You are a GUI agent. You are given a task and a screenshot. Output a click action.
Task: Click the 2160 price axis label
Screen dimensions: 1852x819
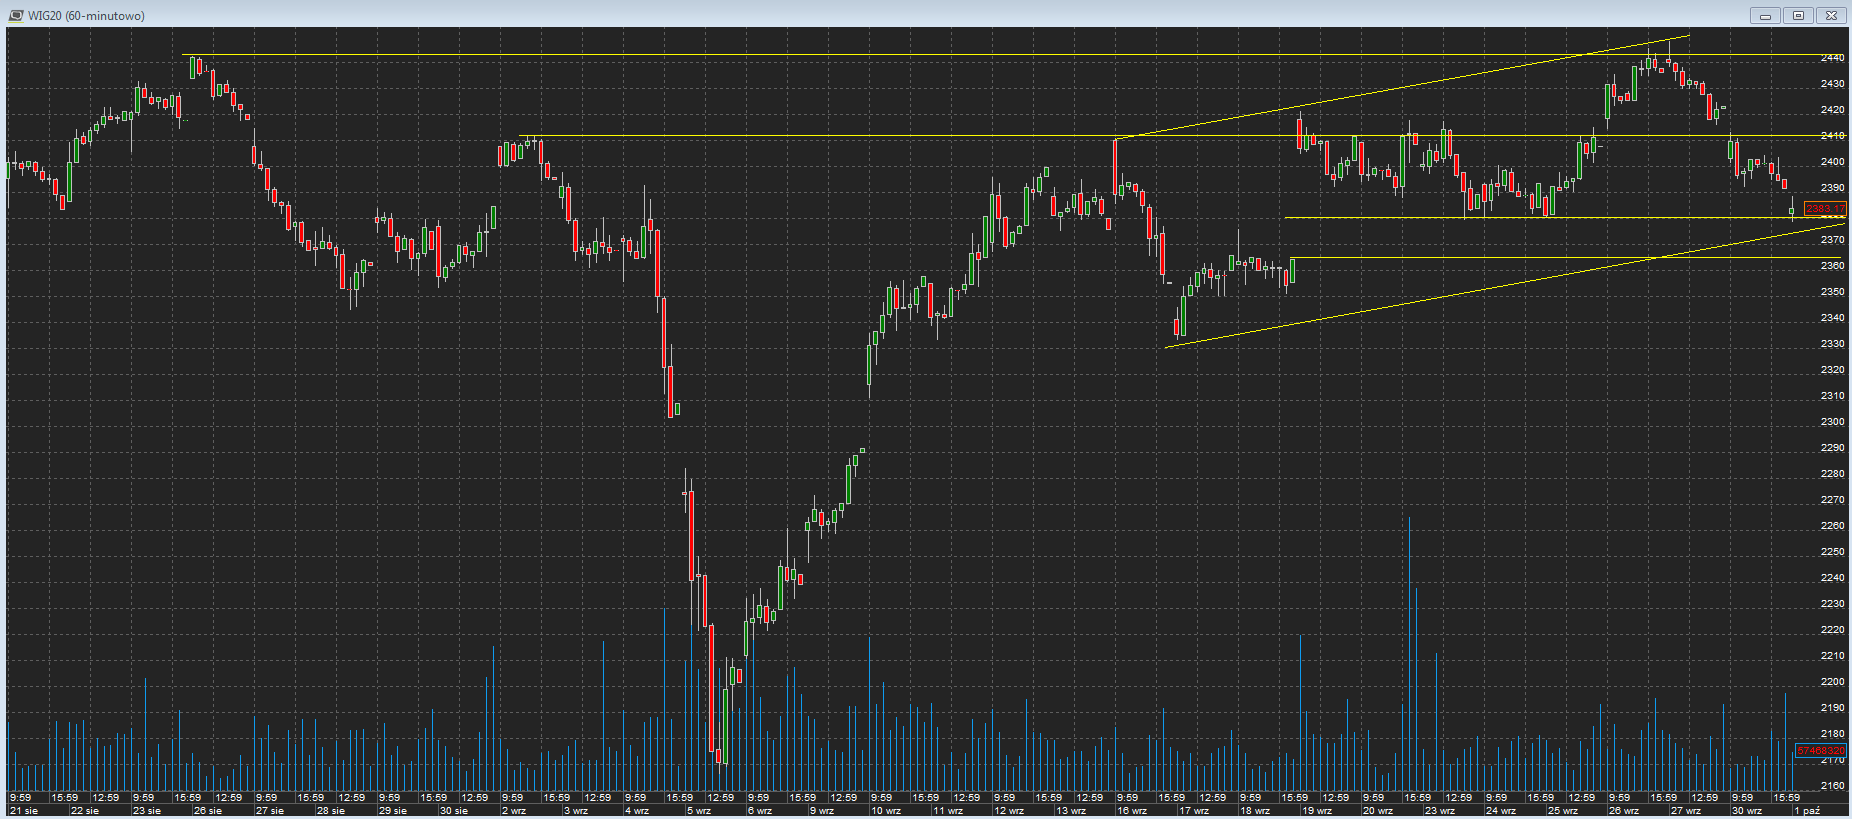1833,786
